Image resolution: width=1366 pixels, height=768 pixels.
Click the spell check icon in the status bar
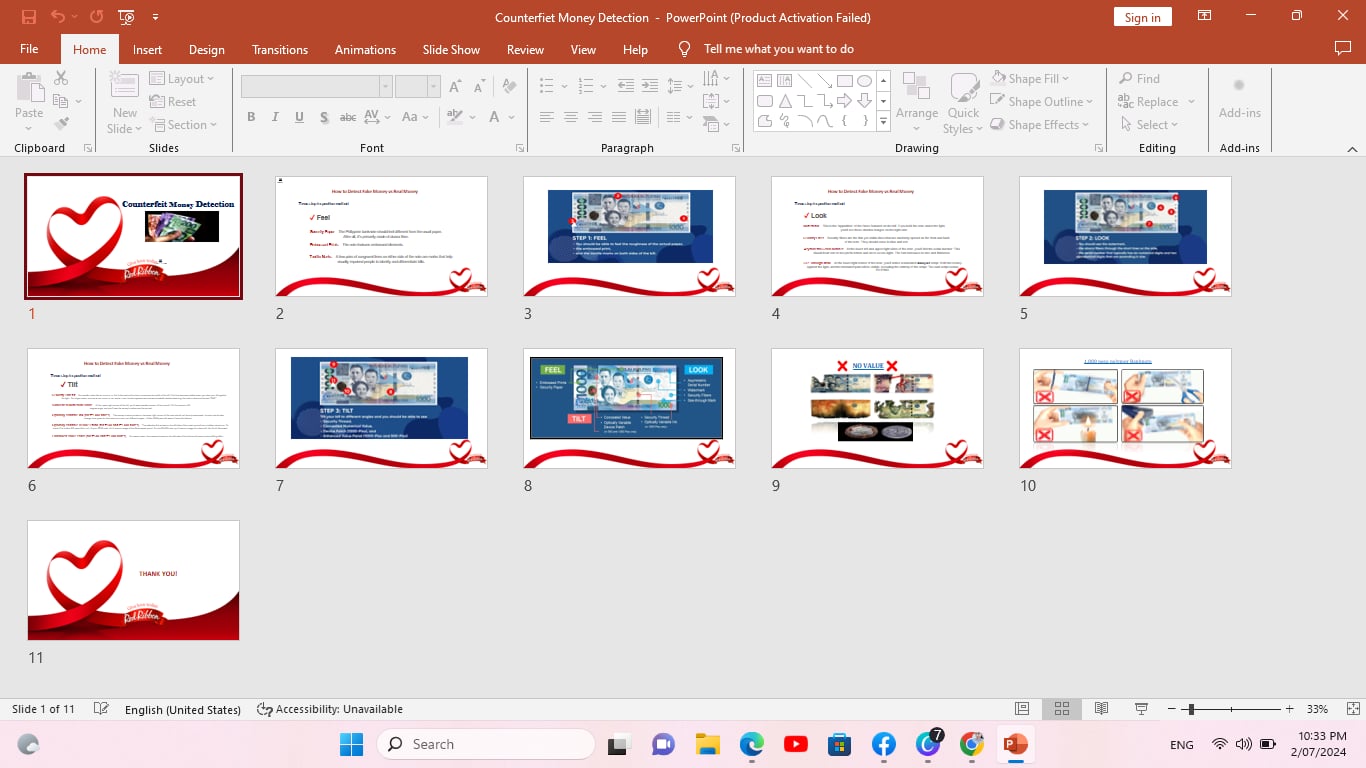click(101, 709)
